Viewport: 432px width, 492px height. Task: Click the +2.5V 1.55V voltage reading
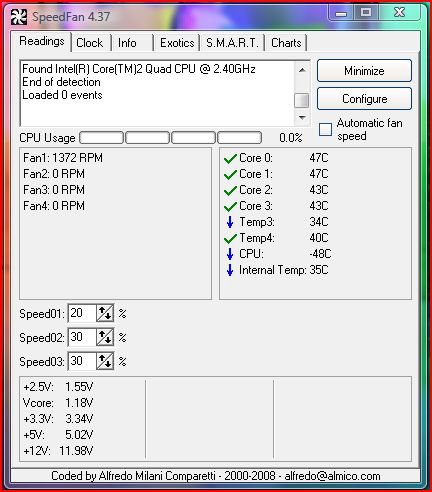coord(58,387)
